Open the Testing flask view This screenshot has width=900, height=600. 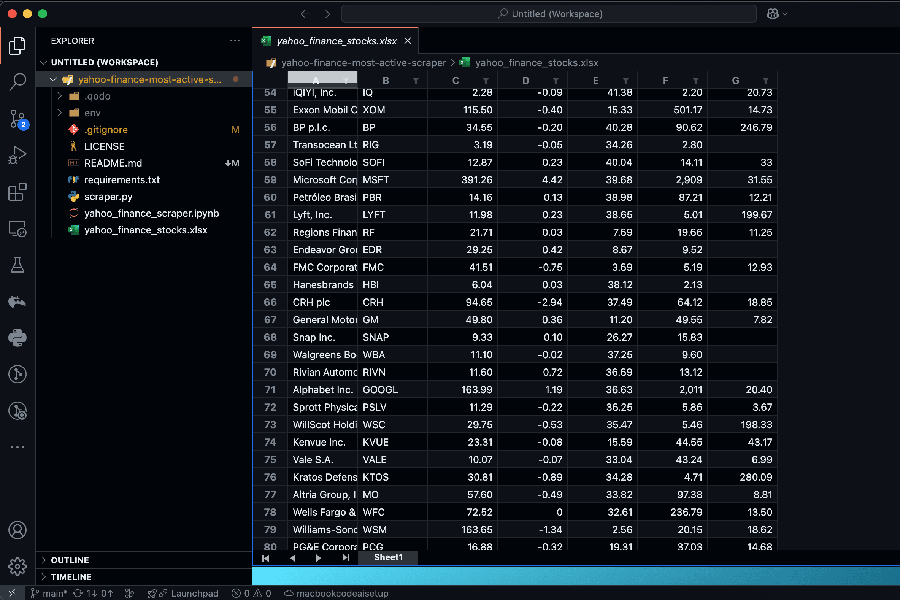tap(17, 265)
